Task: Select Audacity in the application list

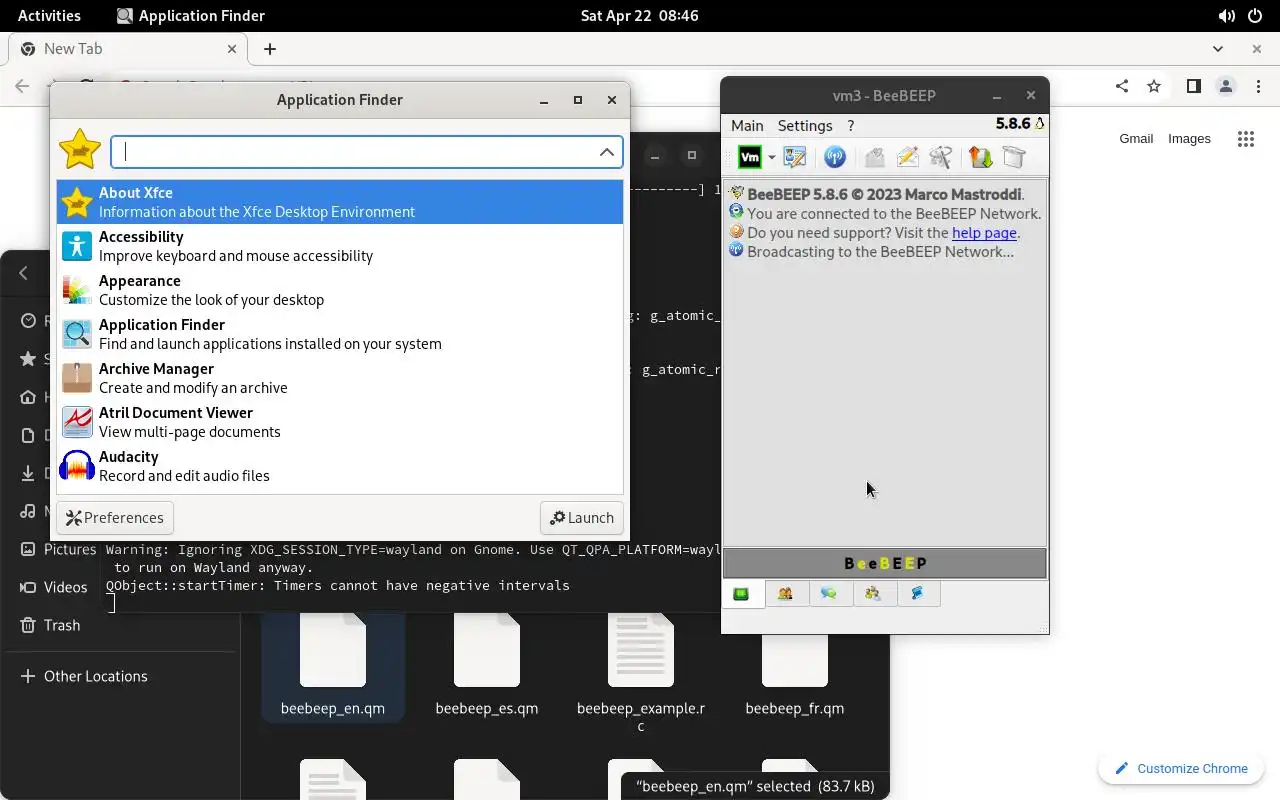Action: (x=340, y=466)
